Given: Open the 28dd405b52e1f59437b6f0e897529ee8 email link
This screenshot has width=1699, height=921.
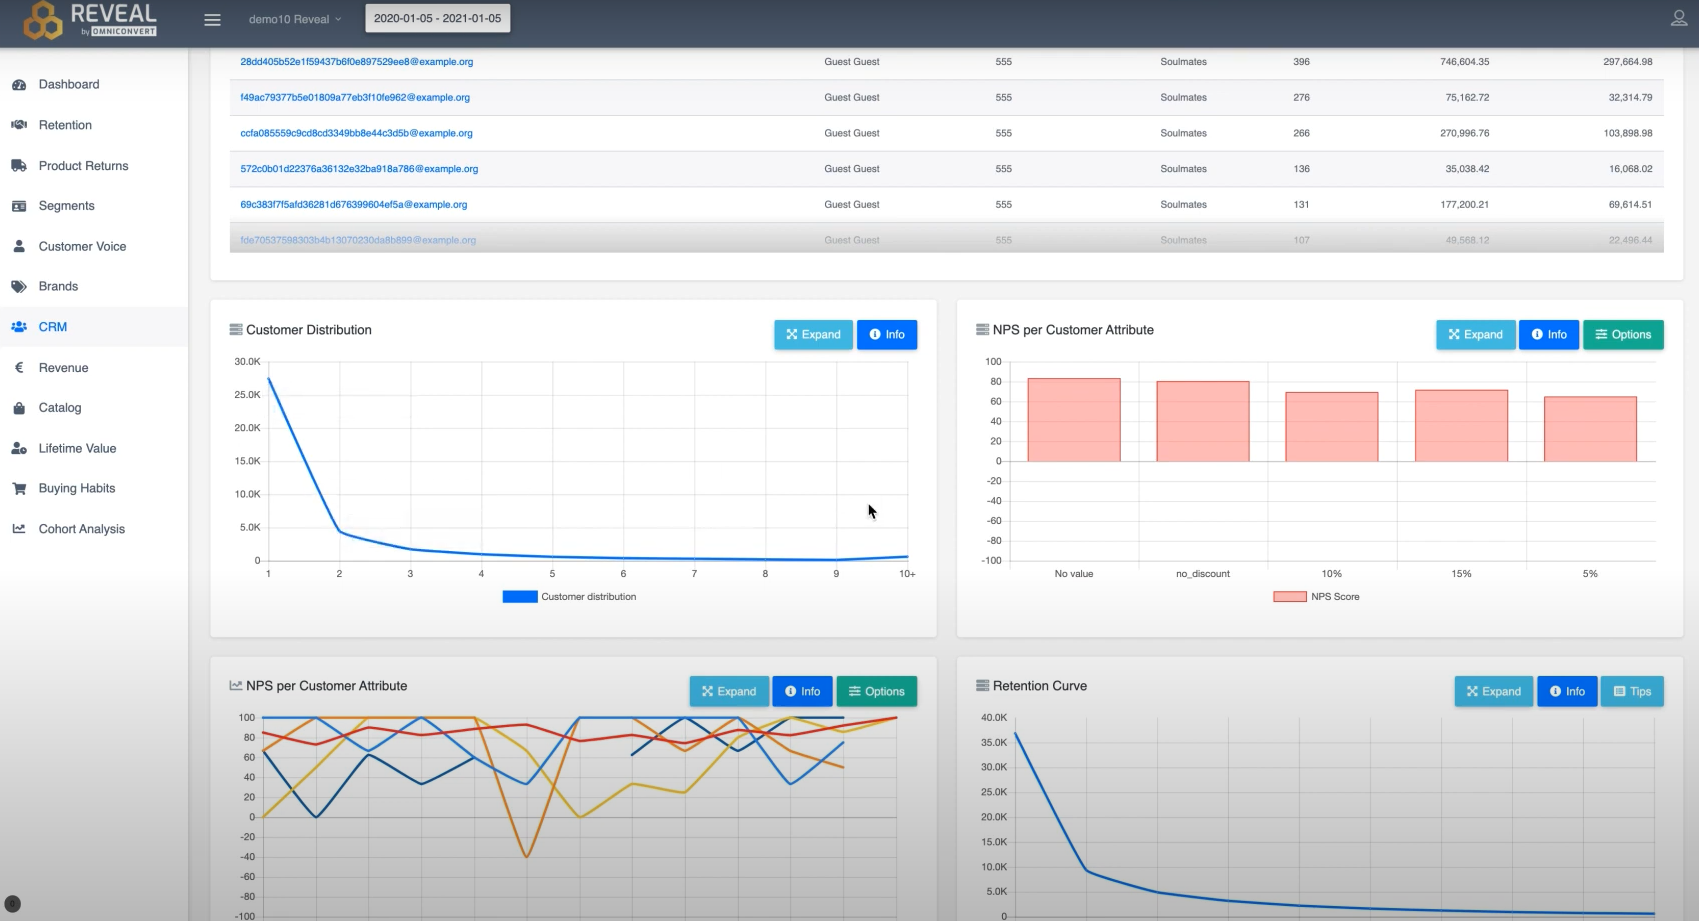Looking at the screenshot, I should pyautogui.click(x=356, y=61).
